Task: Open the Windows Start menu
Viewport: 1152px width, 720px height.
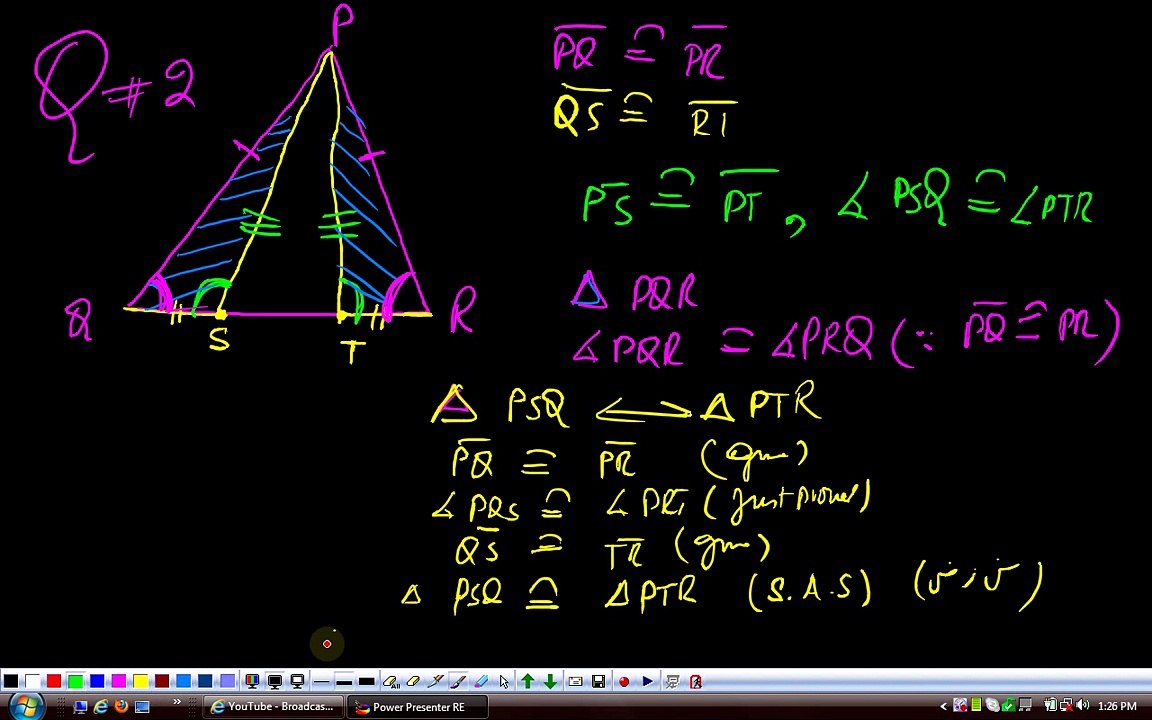Action: 27,707
